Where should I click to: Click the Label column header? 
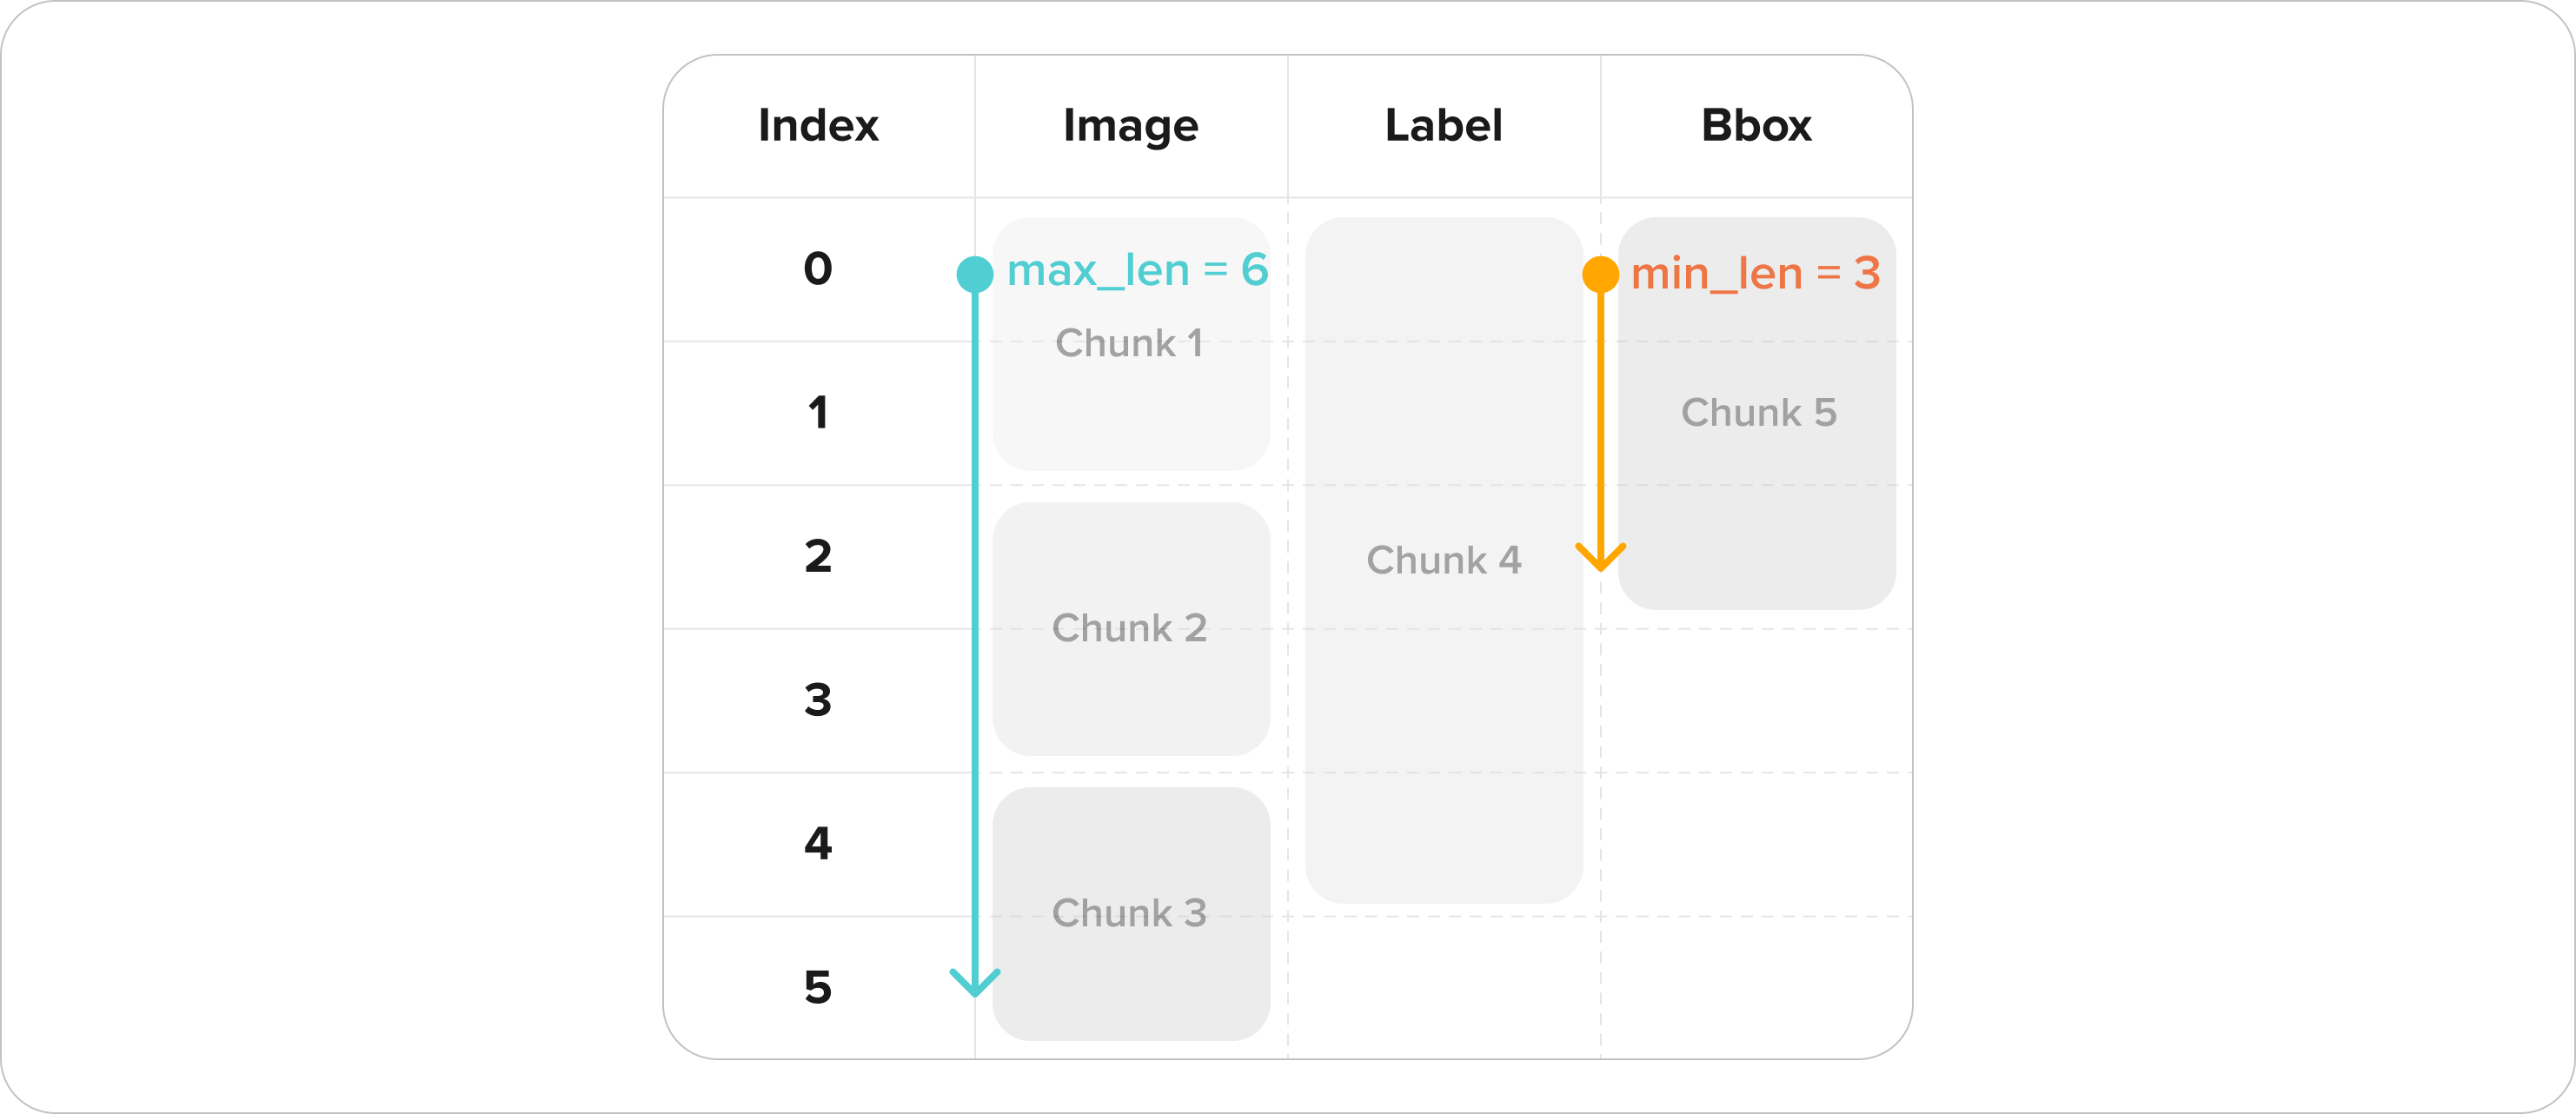coord(1444,126)
